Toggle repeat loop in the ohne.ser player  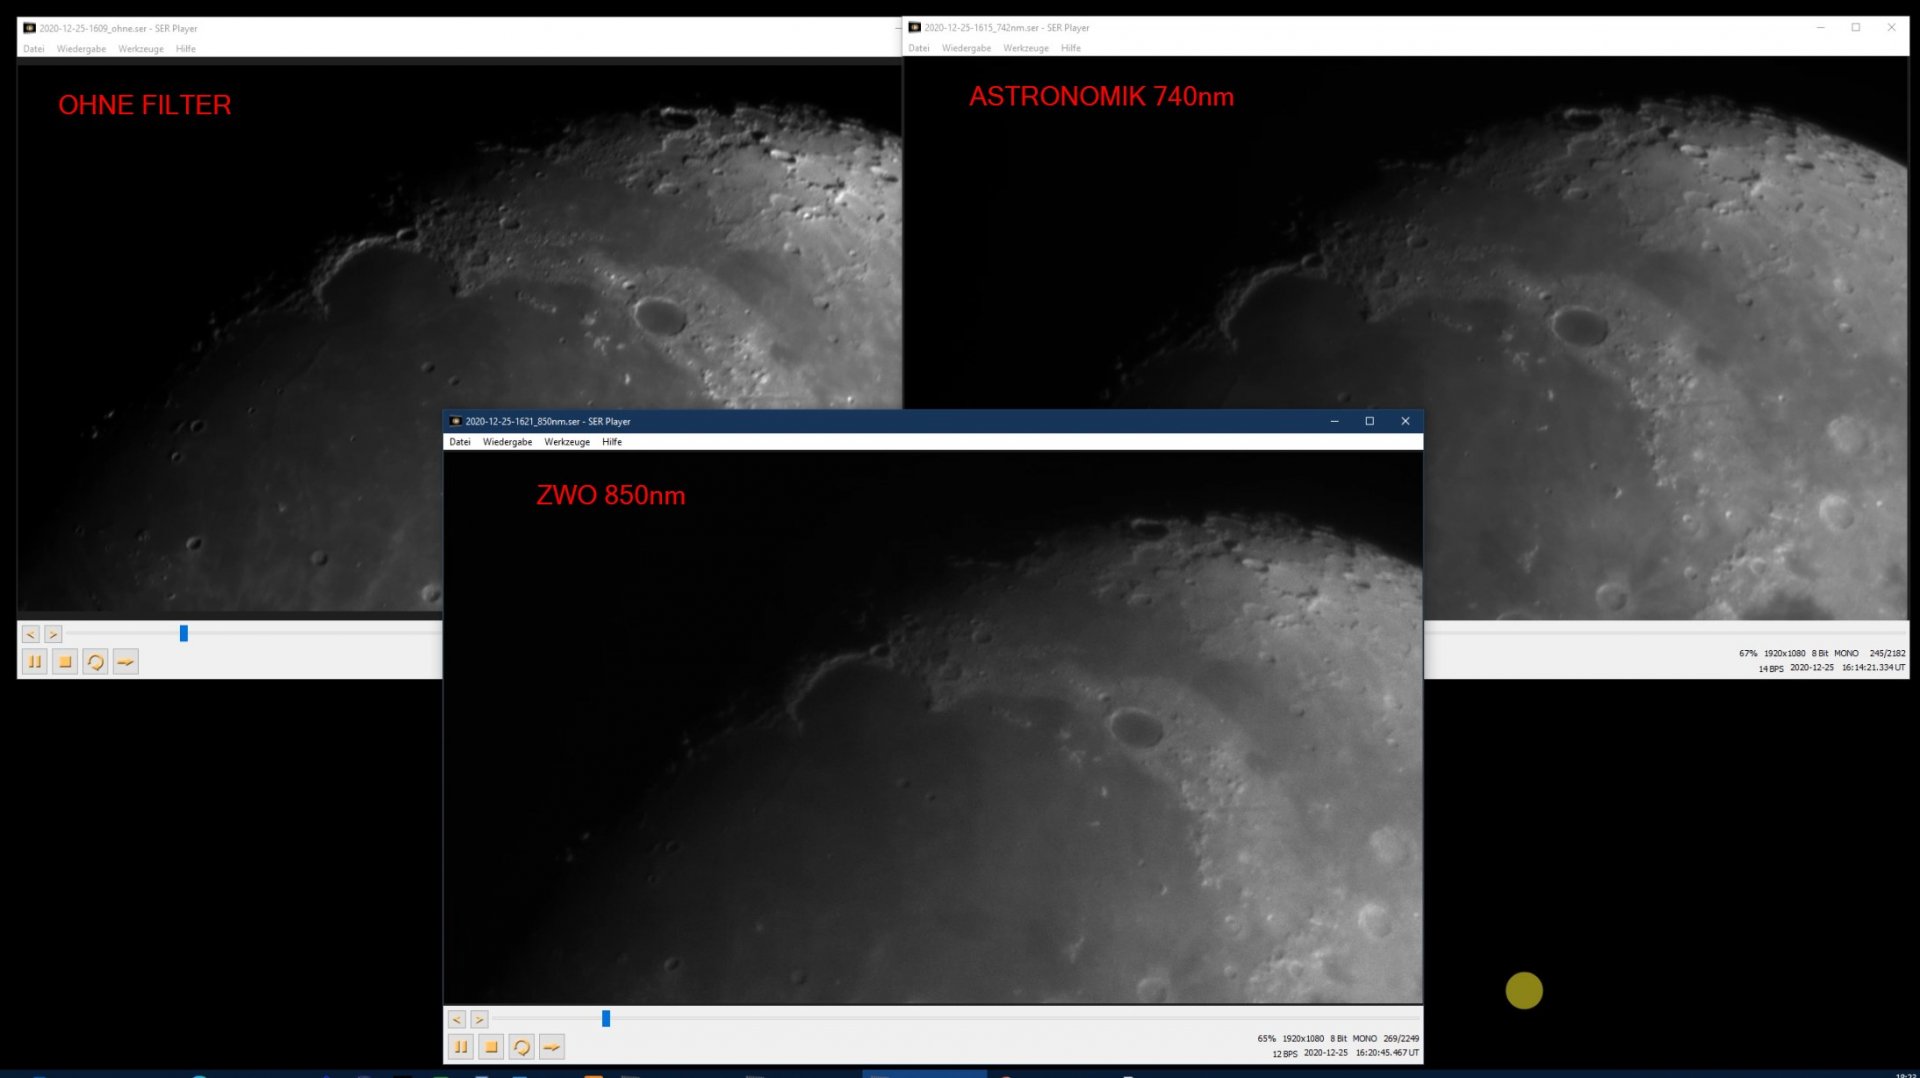click(x=95, y=661)
